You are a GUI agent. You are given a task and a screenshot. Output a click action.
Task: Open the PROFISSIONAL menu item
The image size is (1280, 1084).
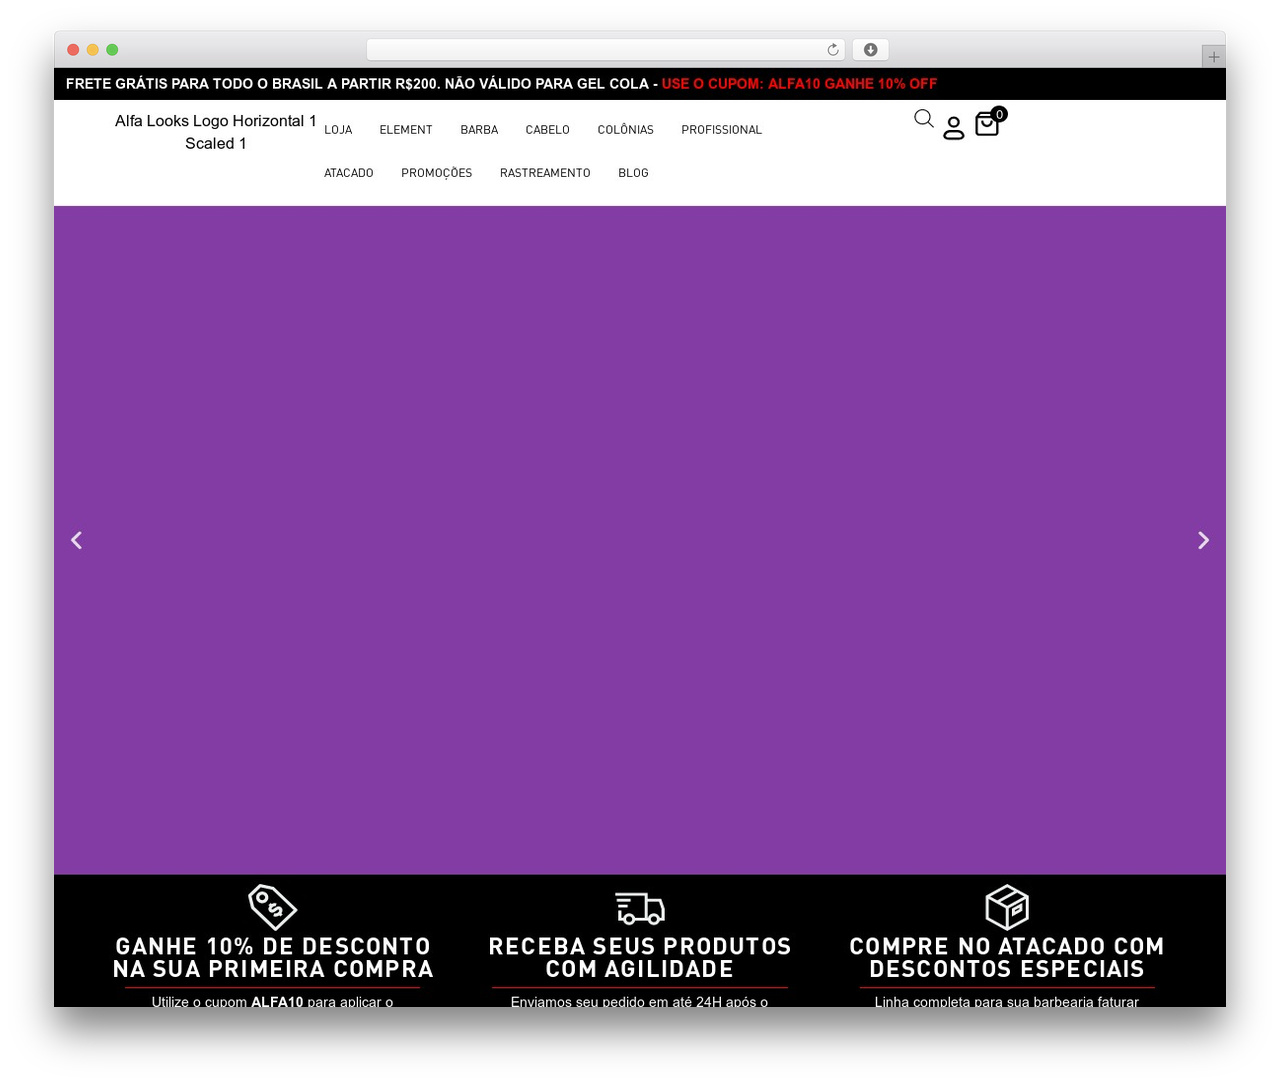pos(722,130)
